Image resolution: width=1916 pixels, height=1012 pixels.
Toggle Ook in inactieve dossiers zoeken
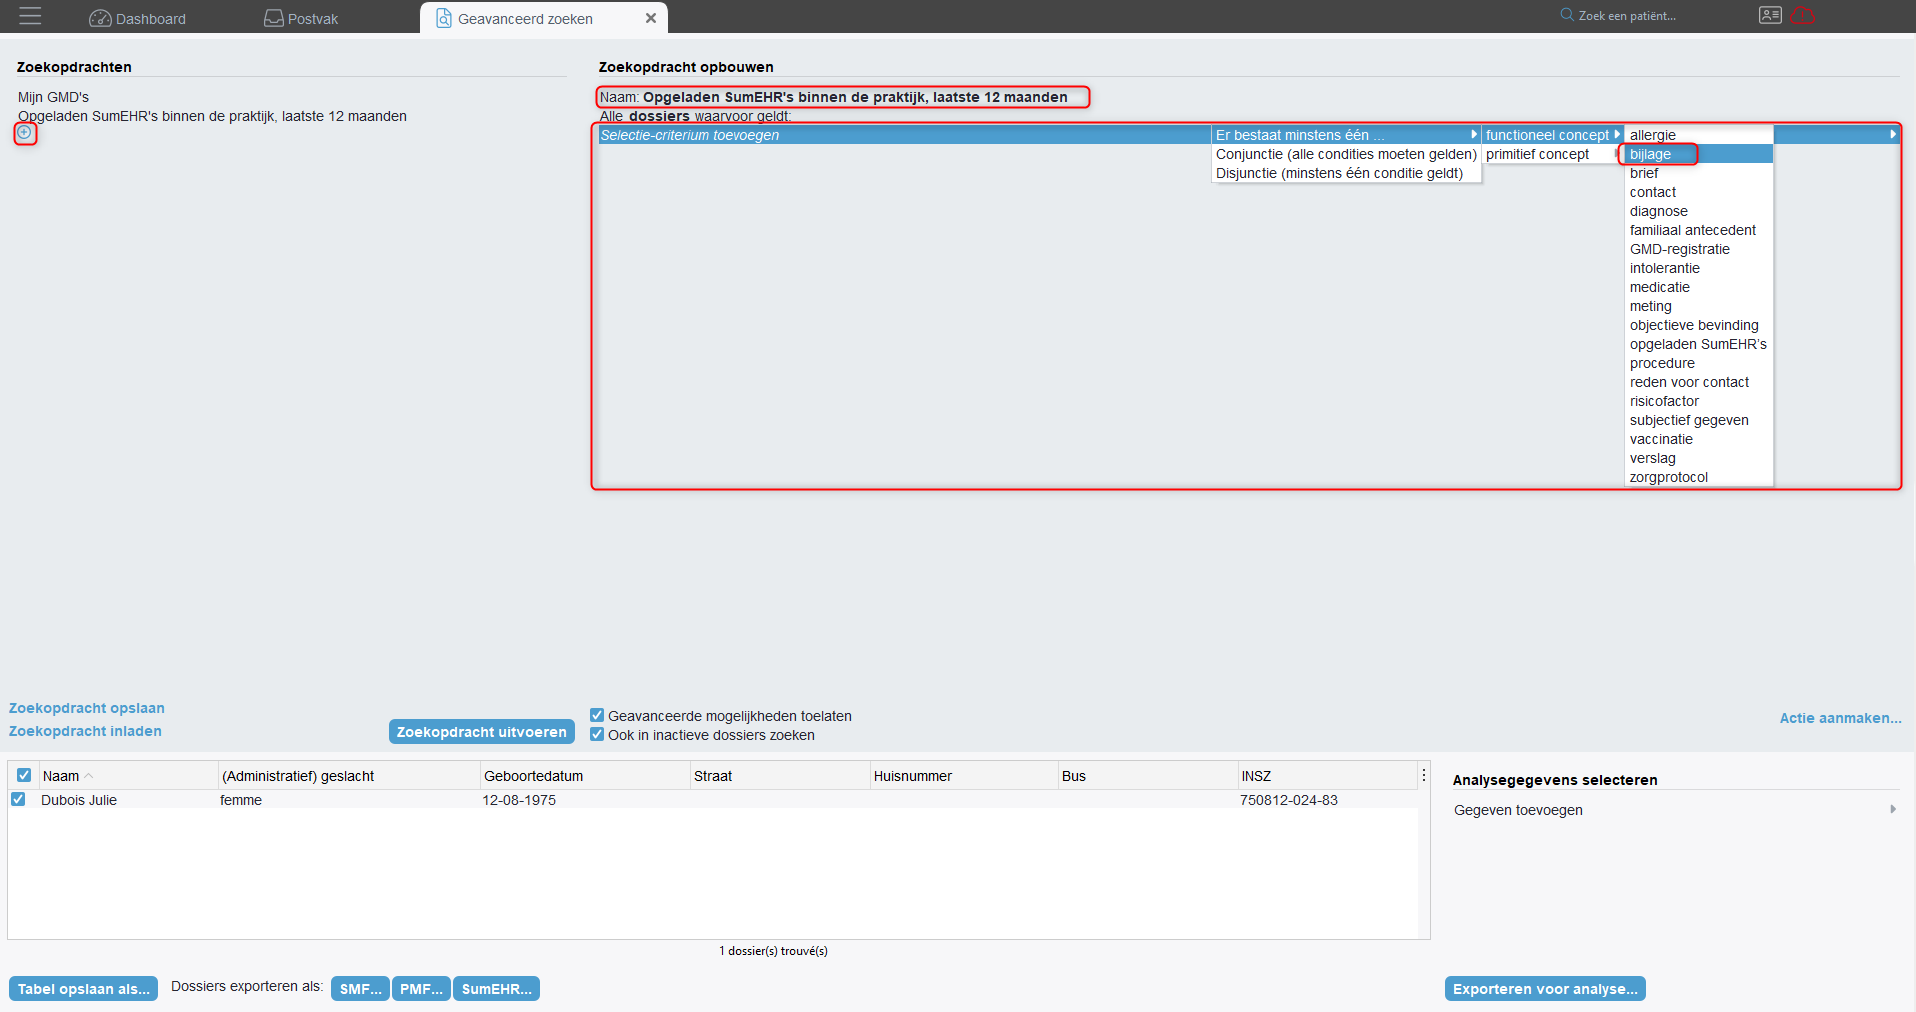point(597,734)
